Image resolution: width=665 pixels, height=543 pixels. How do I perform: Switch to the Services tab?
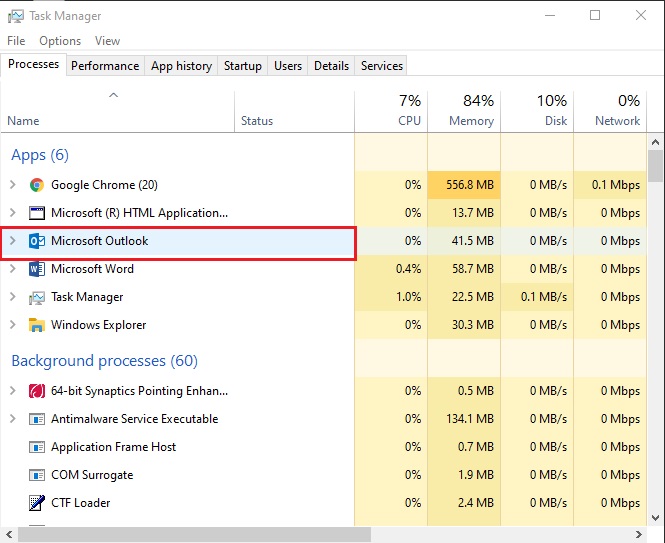point(382,66)
